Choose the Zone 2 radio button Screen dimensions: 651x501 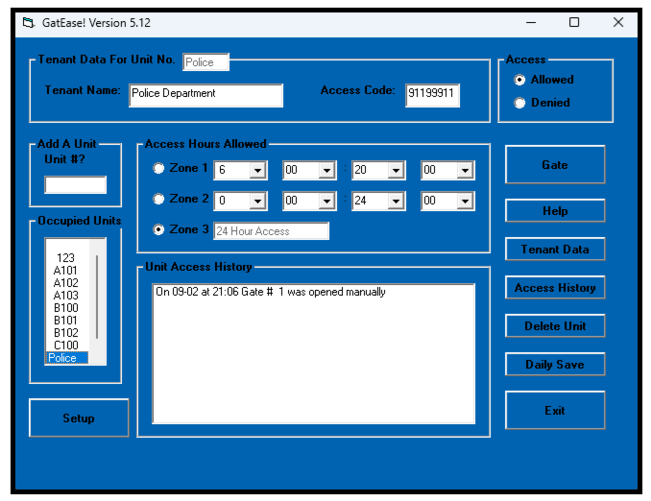(x=158, y=199)
